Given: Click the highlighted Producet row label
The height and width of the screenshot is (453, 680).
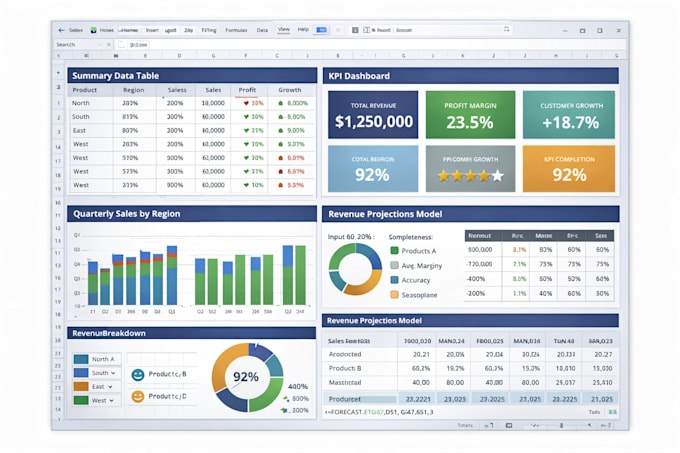Looking at the screenshot, I should pyautogui.click(x=344, y=399).
